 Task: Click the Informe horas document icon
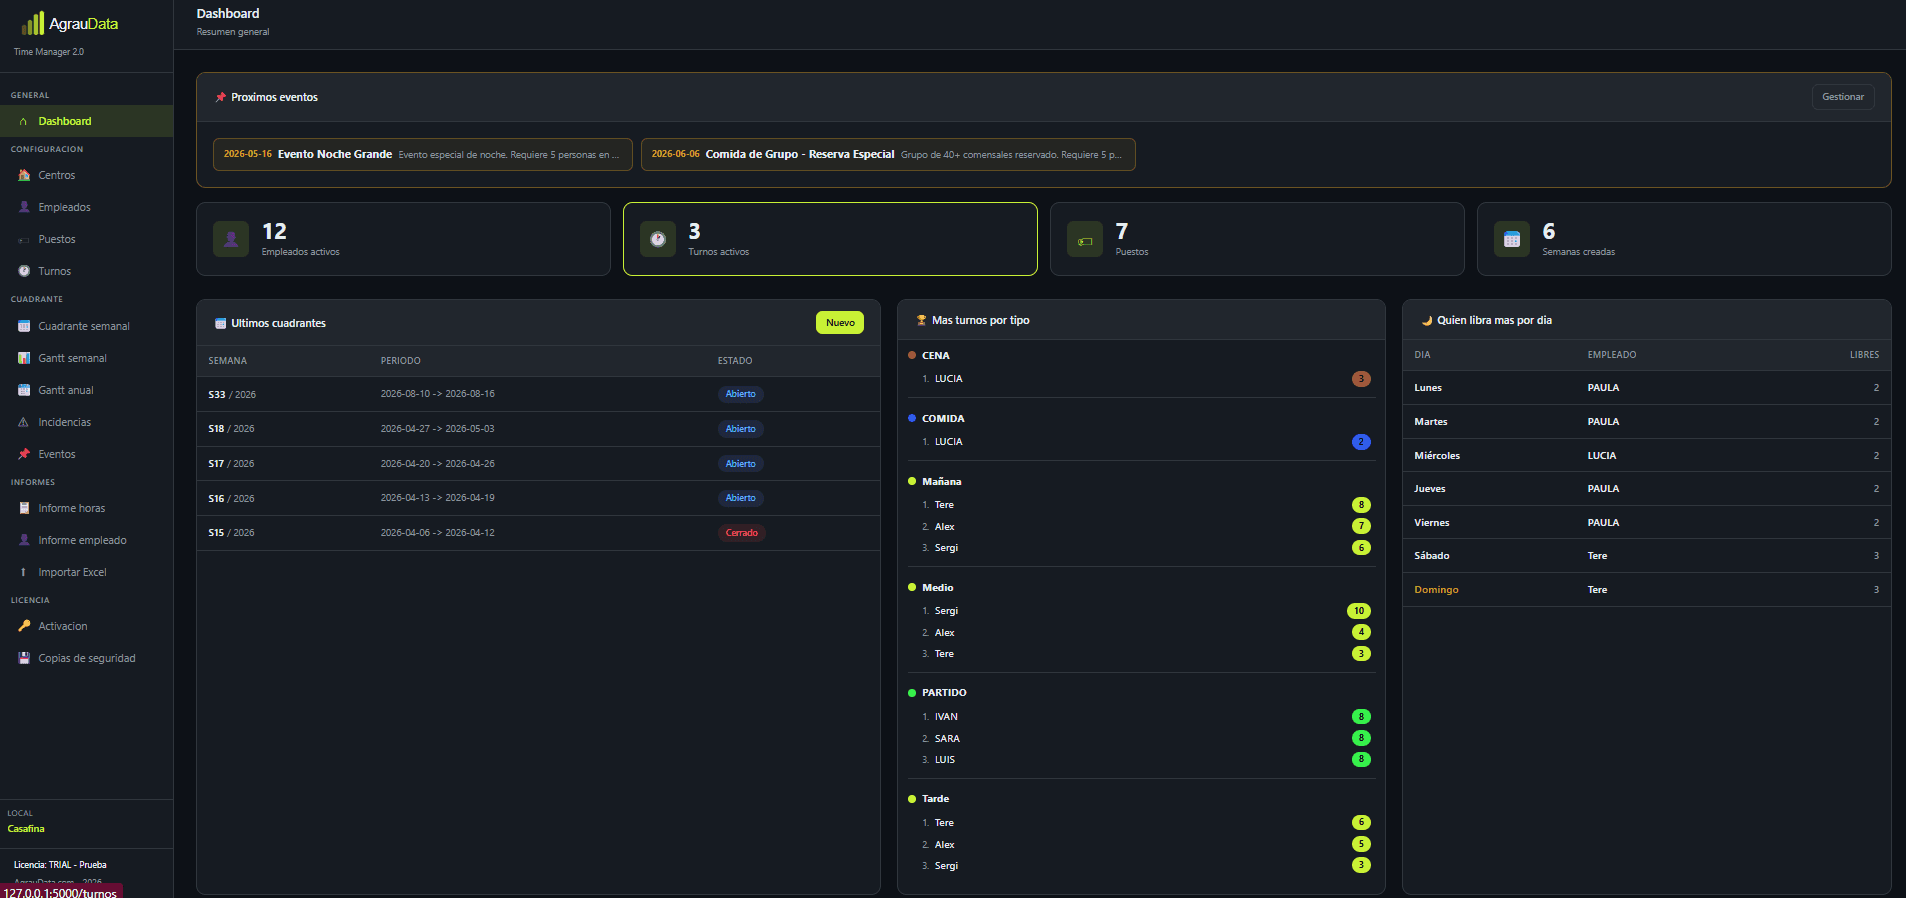(x=24, y=508)
